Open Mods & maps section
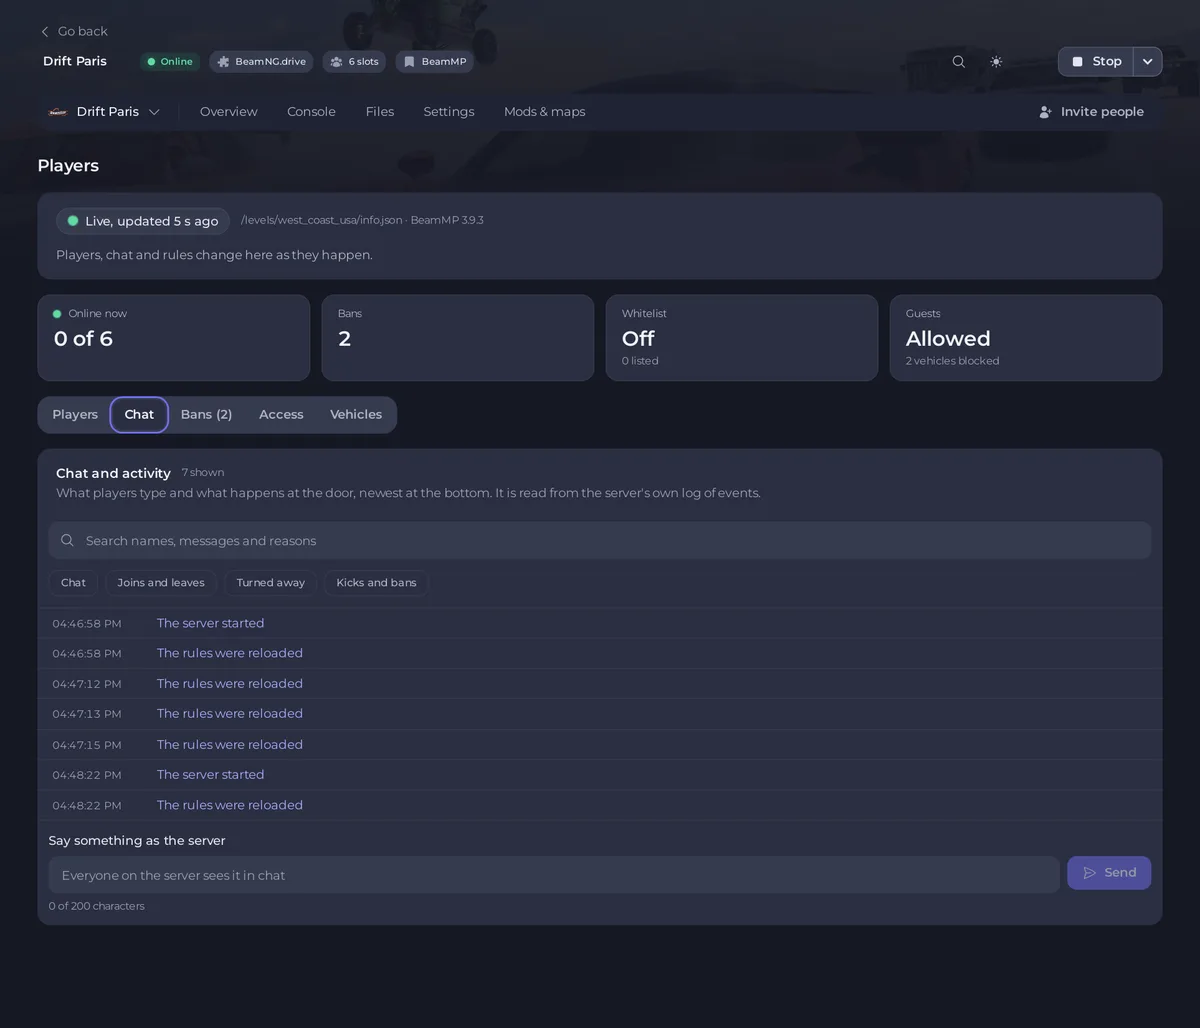This screenshot has height=1028, width=1200. point(545,112)
